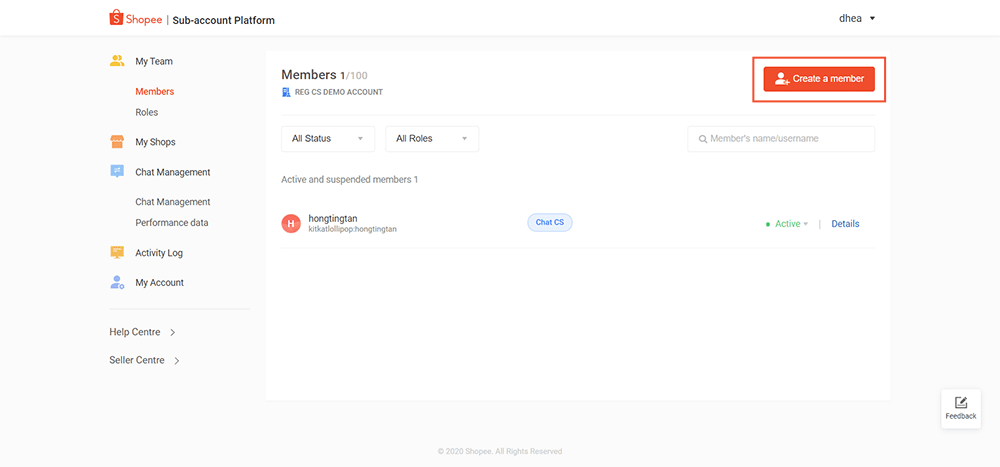The image size is (1000, 467).
Task: Click the hongtingtan avatar circle
Action: (291, 223)
